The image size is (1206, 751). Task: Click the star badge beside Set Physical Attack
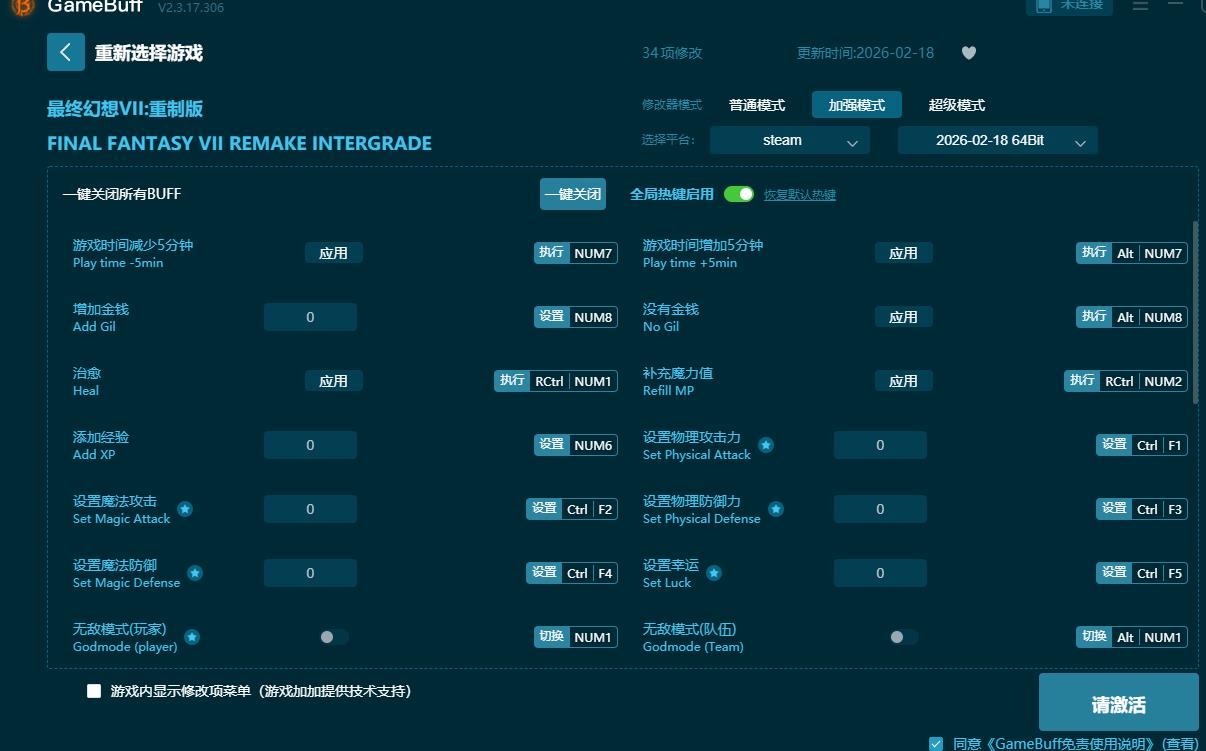[766, 445]
